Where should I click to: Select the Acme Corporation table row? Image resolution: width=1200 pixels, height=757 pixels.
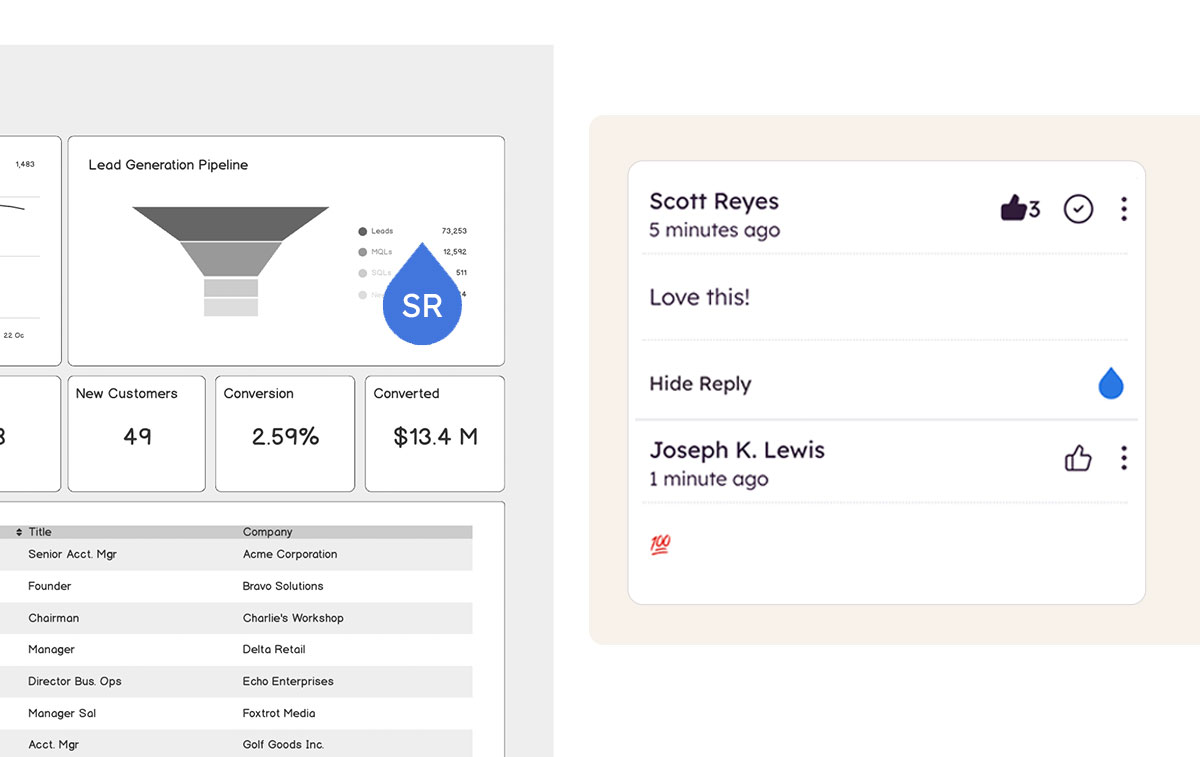290,554
